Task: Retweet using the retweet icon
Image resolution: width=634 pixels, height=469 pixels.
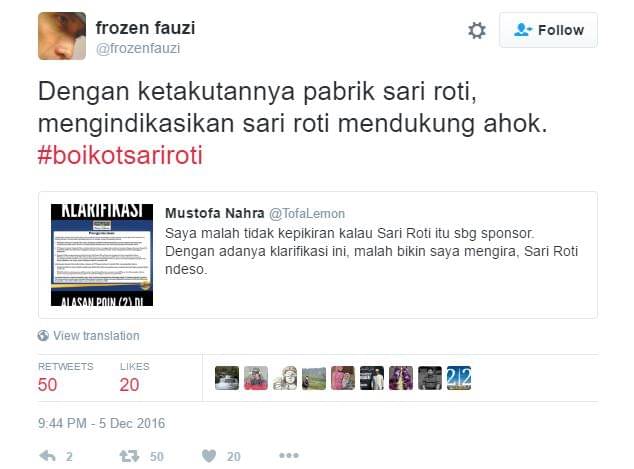Action: (129, 456)
